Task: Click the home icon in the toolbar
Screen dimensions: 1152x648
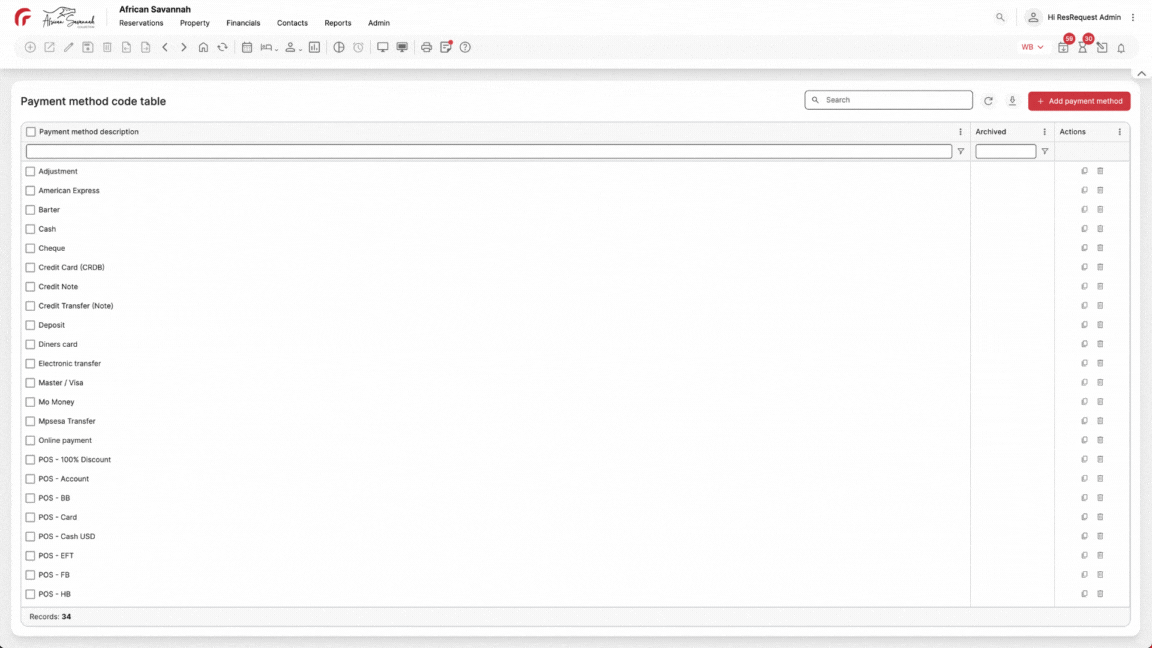Action: (204, 47)
